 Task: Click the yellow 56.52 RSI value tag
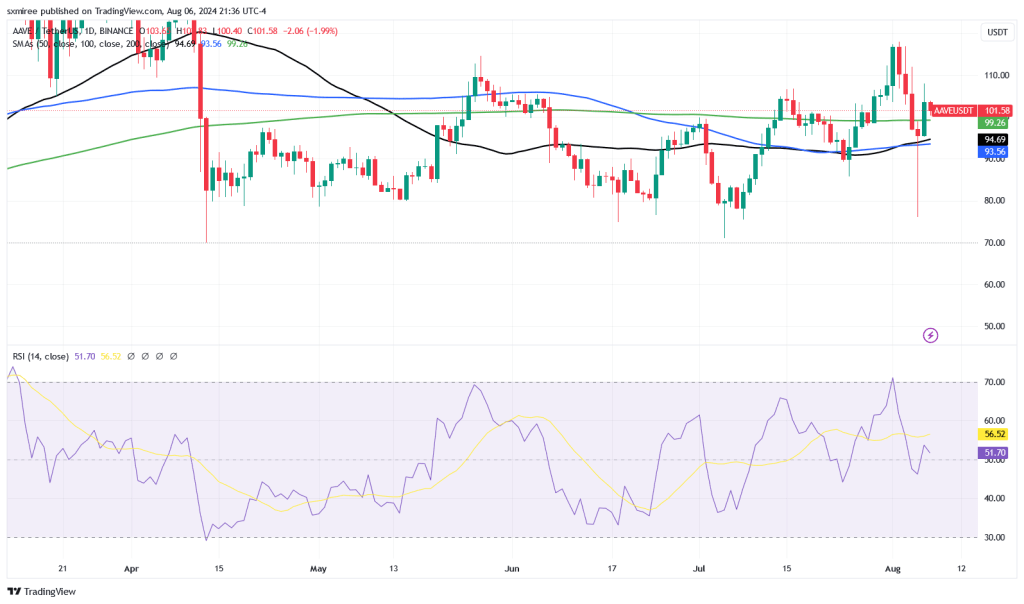(x=994, y=434)
